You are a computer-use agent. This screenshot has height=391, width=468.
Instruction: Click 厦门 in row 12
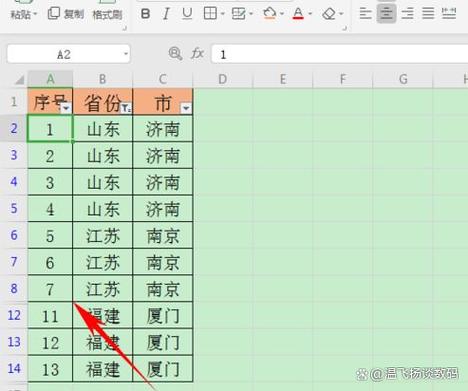[163, 316]
